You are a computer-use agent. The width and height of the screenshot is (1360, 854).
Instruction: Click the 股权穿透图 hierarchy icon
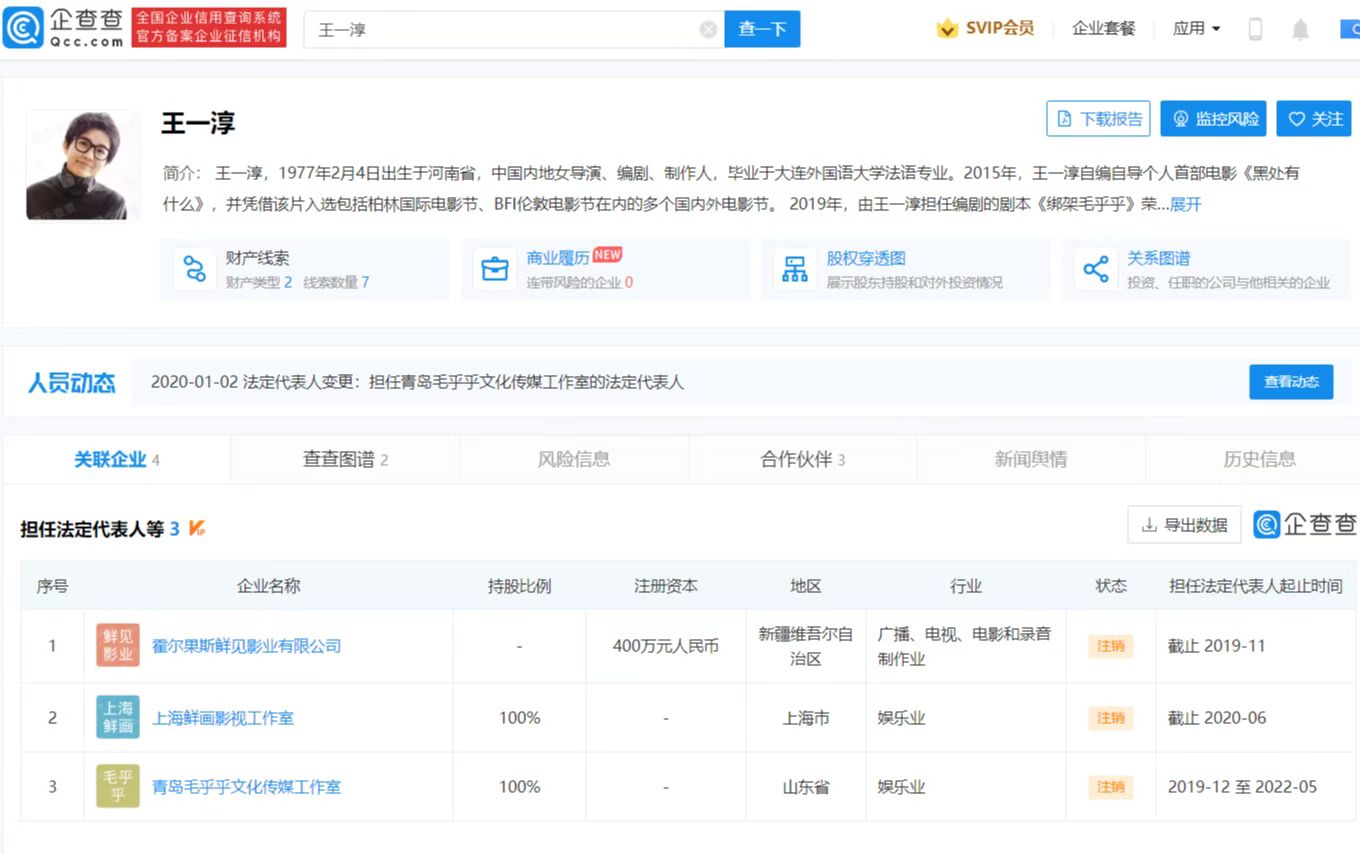point(795,269)
